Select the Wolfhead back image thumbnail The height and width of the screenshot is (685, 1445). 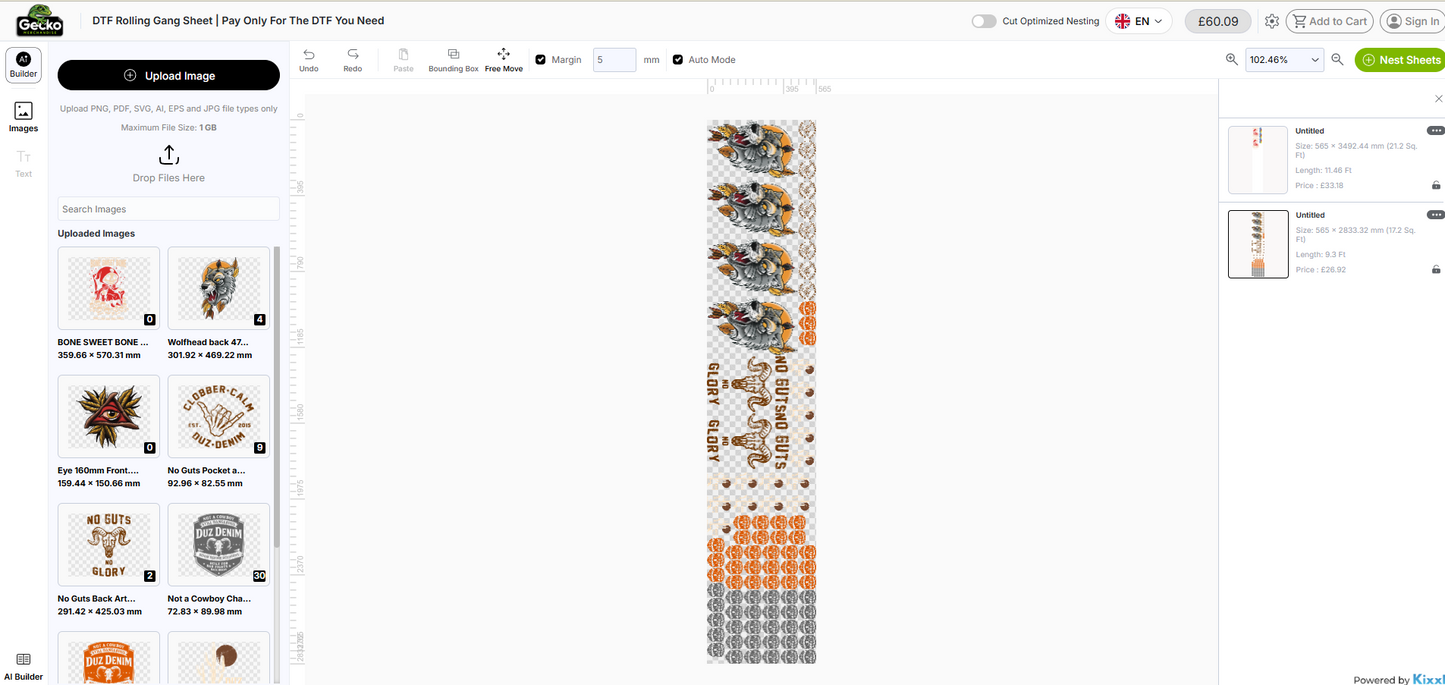coord(219,288)
